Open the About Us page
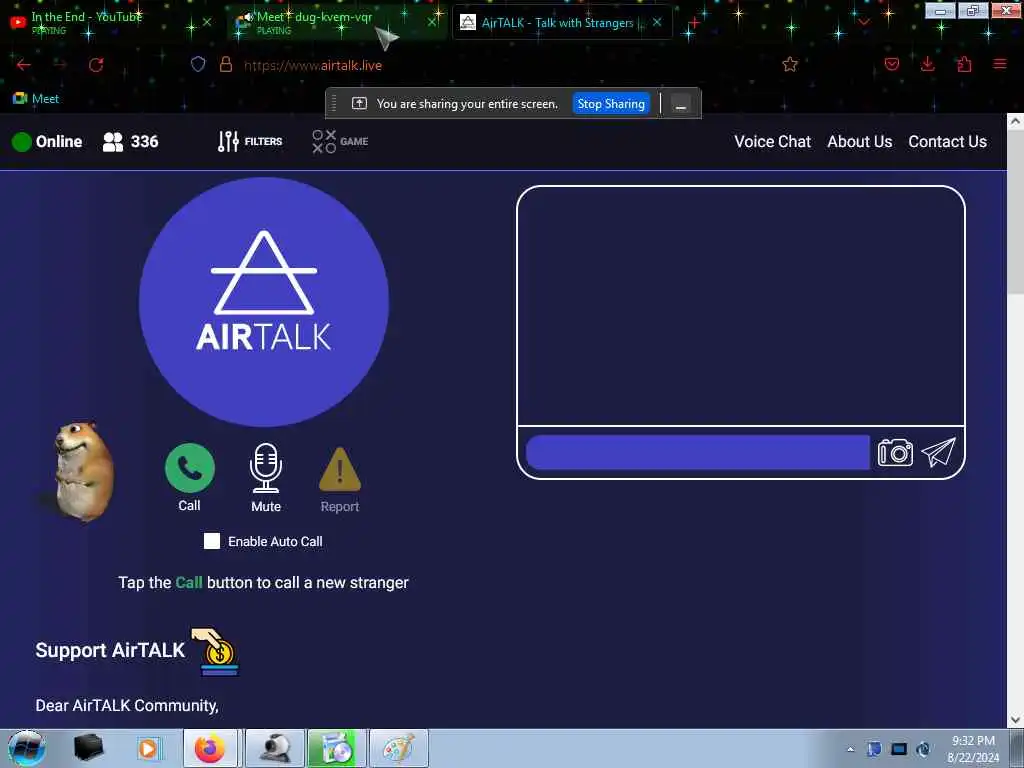 tap(859, 142)
